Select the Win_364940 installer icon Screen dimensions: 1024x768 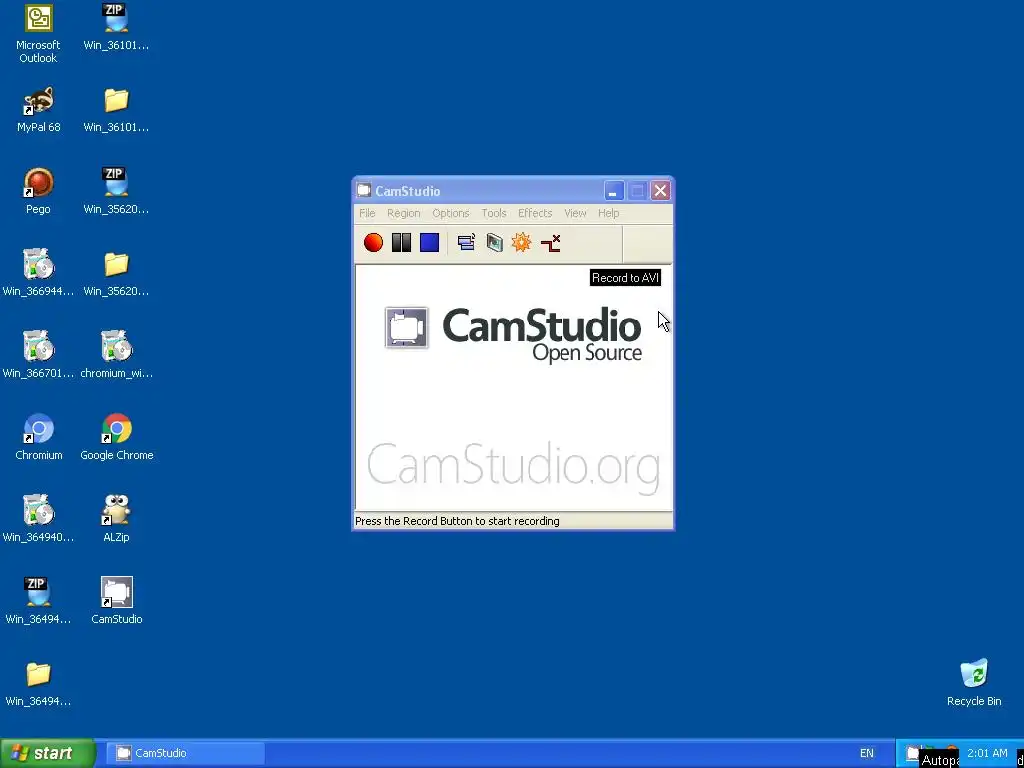[38, 519]
